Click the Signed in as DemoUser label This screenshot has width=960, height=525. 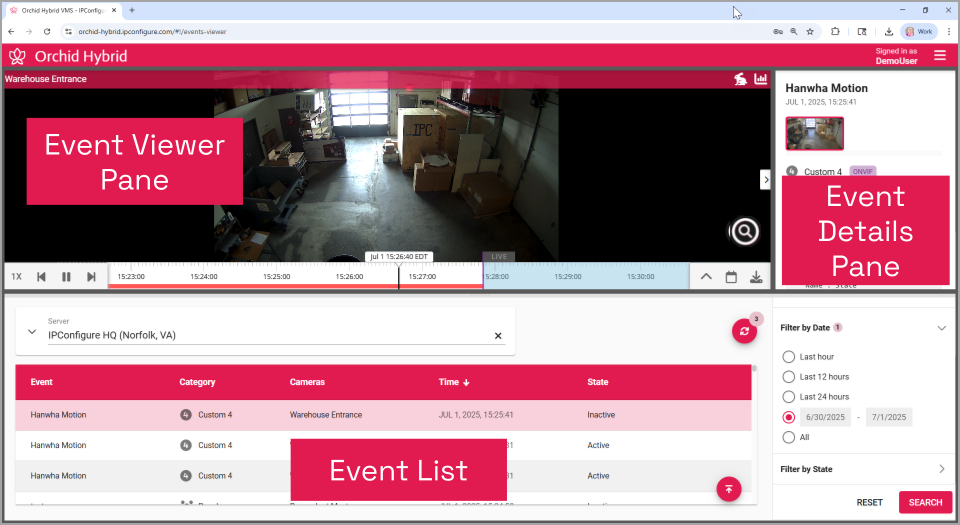pyautogui.click(x=896, y=56)
